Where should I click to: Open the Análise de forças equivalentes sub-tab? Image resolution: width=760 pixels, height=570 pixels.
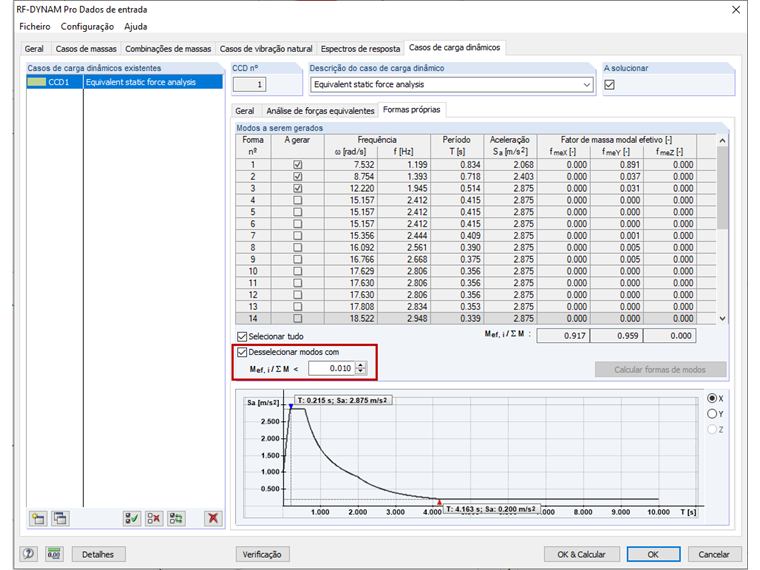[x=320, y=111]
